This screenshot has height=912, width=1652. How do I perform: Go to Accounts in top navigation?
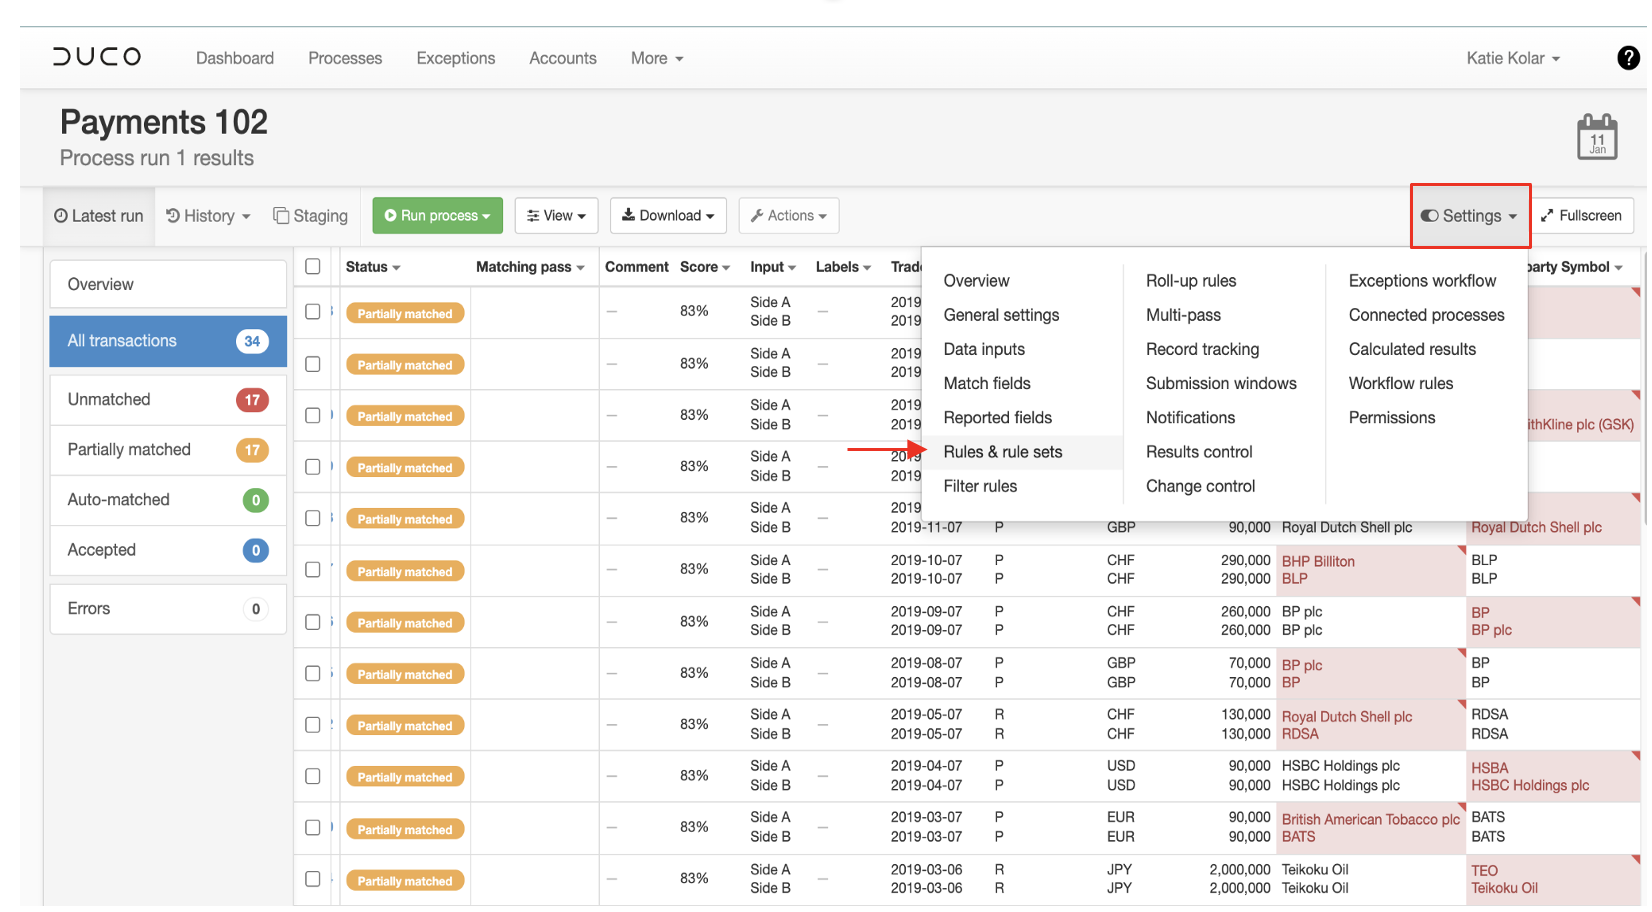(x=563, y=58)
